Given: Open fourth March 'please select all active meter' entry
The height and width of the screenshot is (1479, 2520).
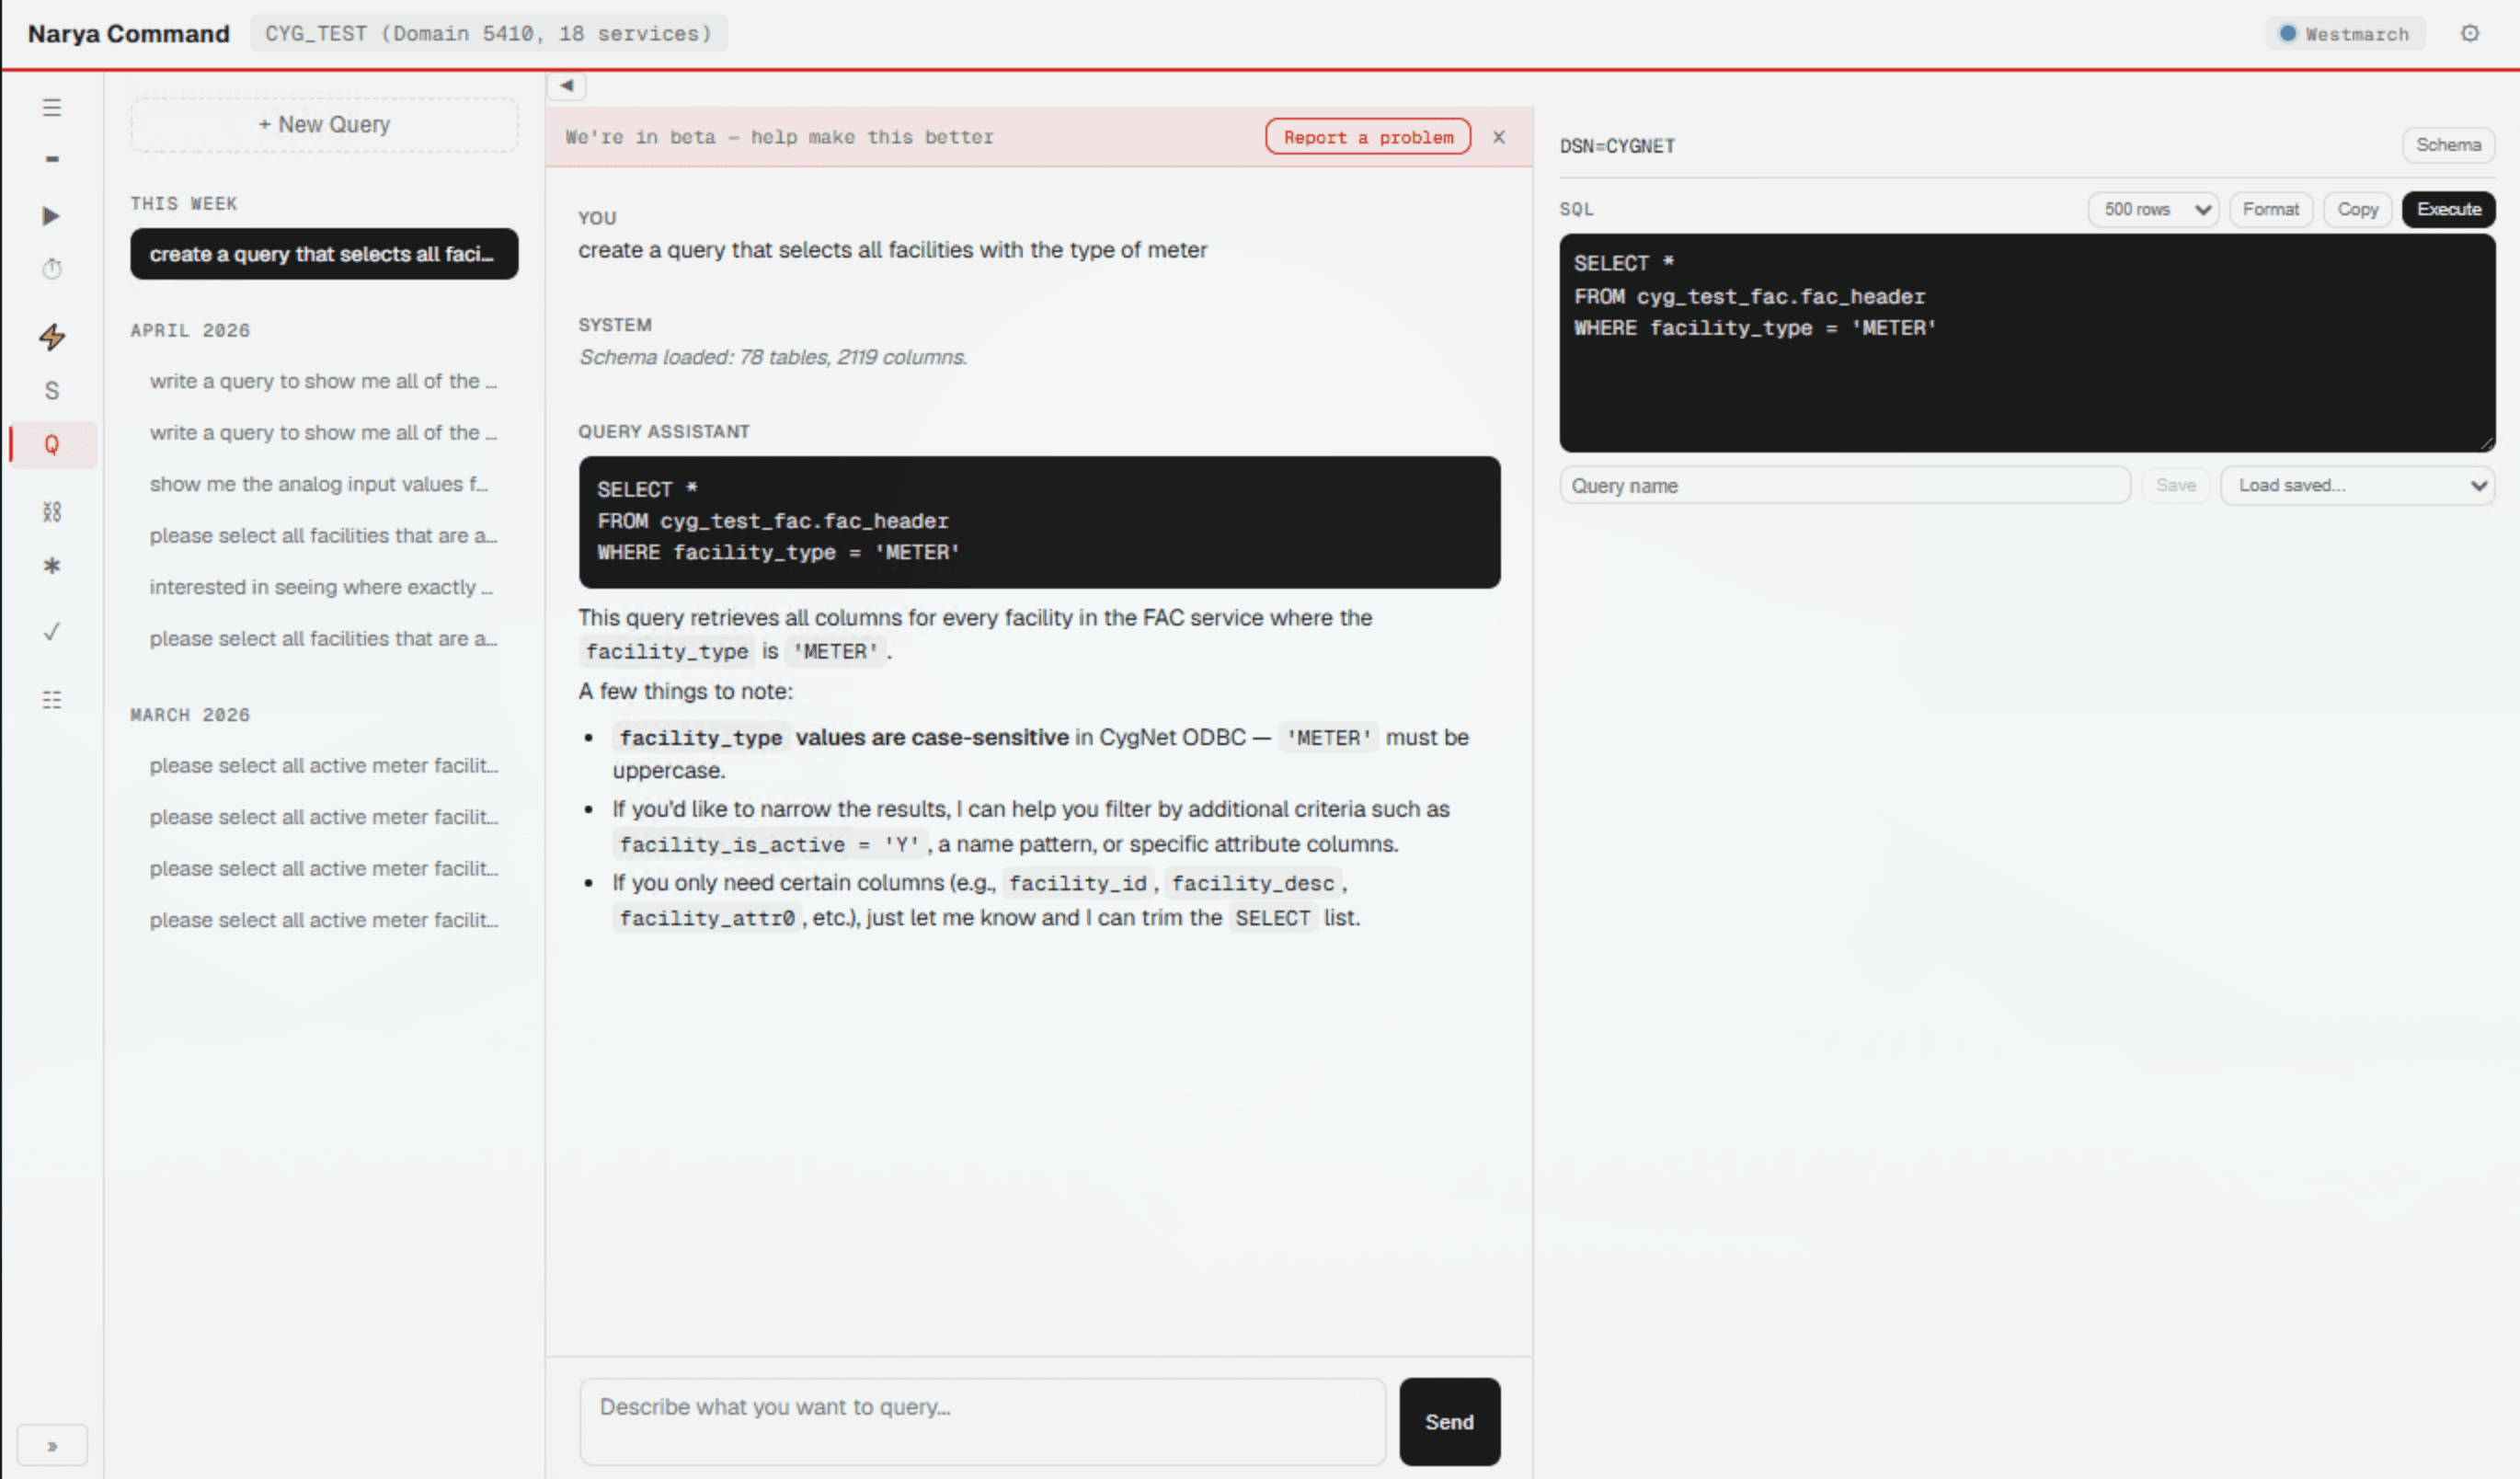Looking at the screenshot, I should (x=324, y=920).
